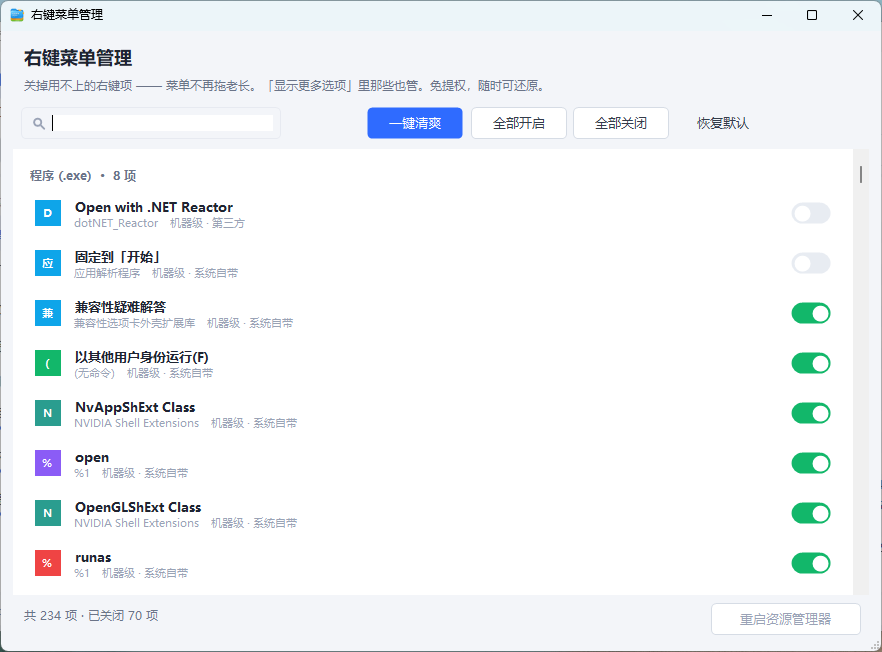
Task: Click the 兼 icon beside 兼容性疑难解答
Action: click(x=48, y=313)
